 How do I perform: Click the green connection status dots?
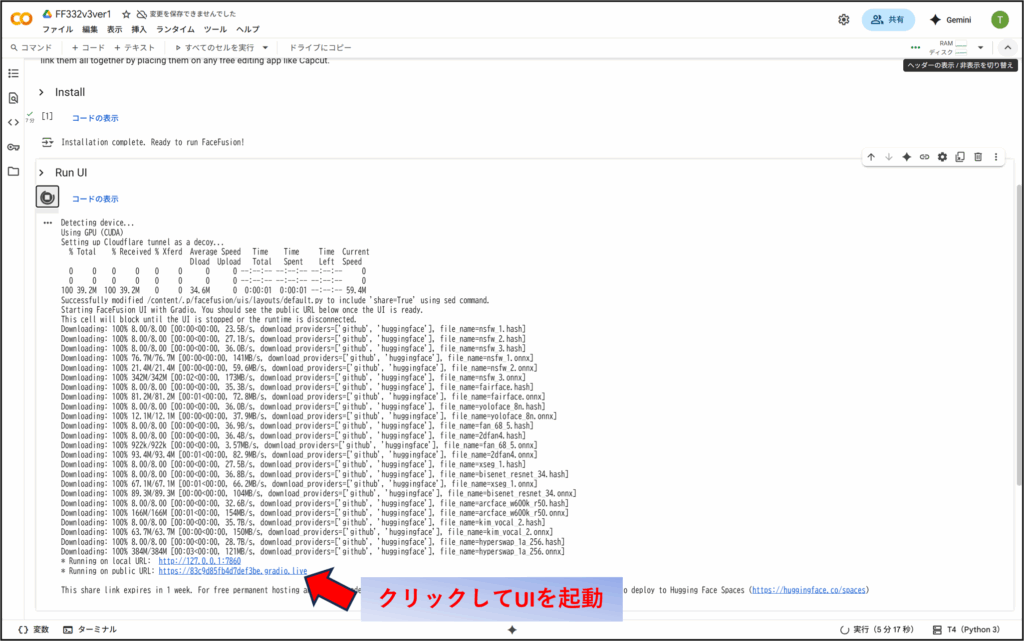tap(916, 47)
